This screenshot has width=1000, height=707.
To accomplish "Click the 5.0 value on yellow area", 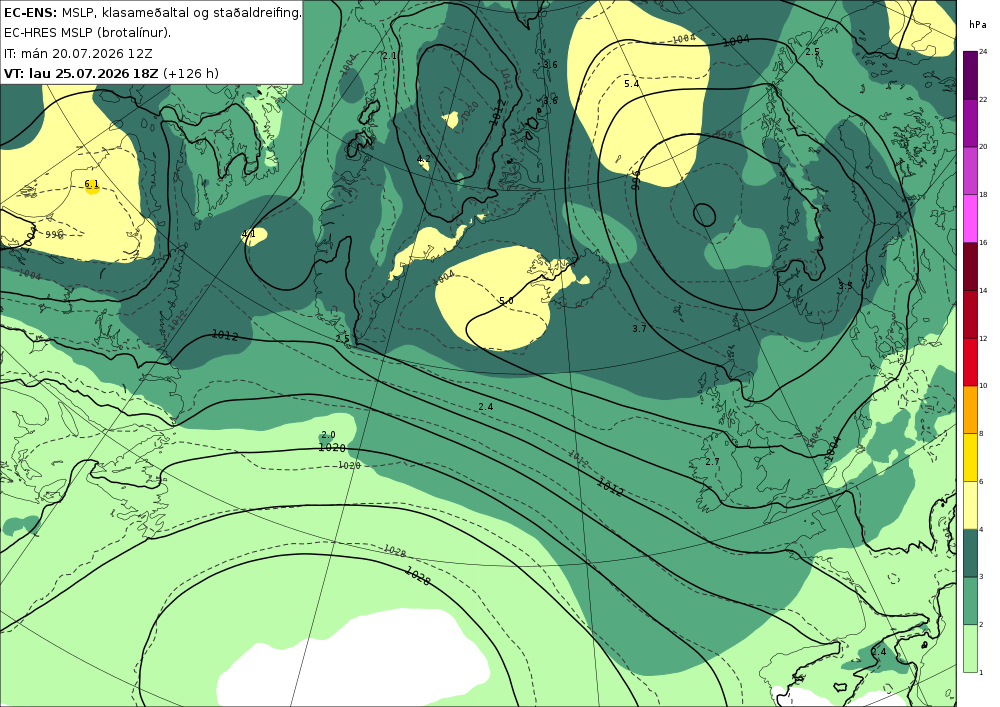I will (506, 301).
